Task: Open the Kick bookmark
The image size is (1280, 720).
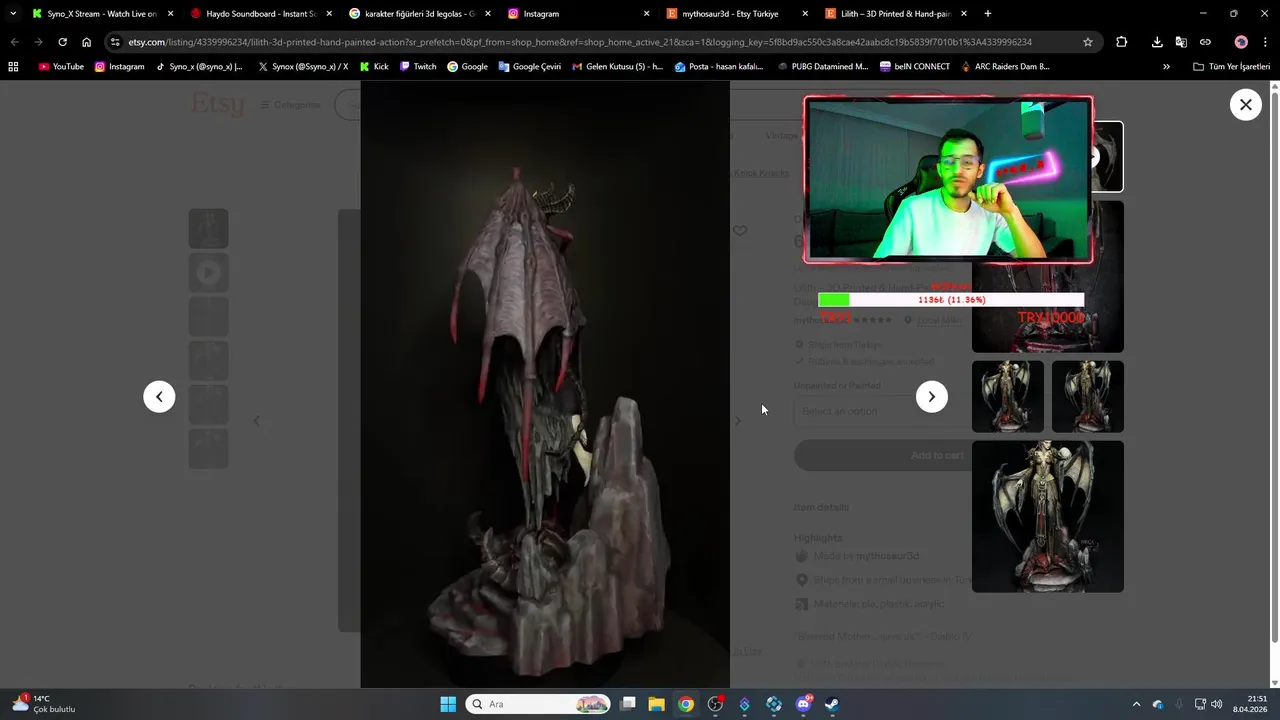Action: (373, 67)
